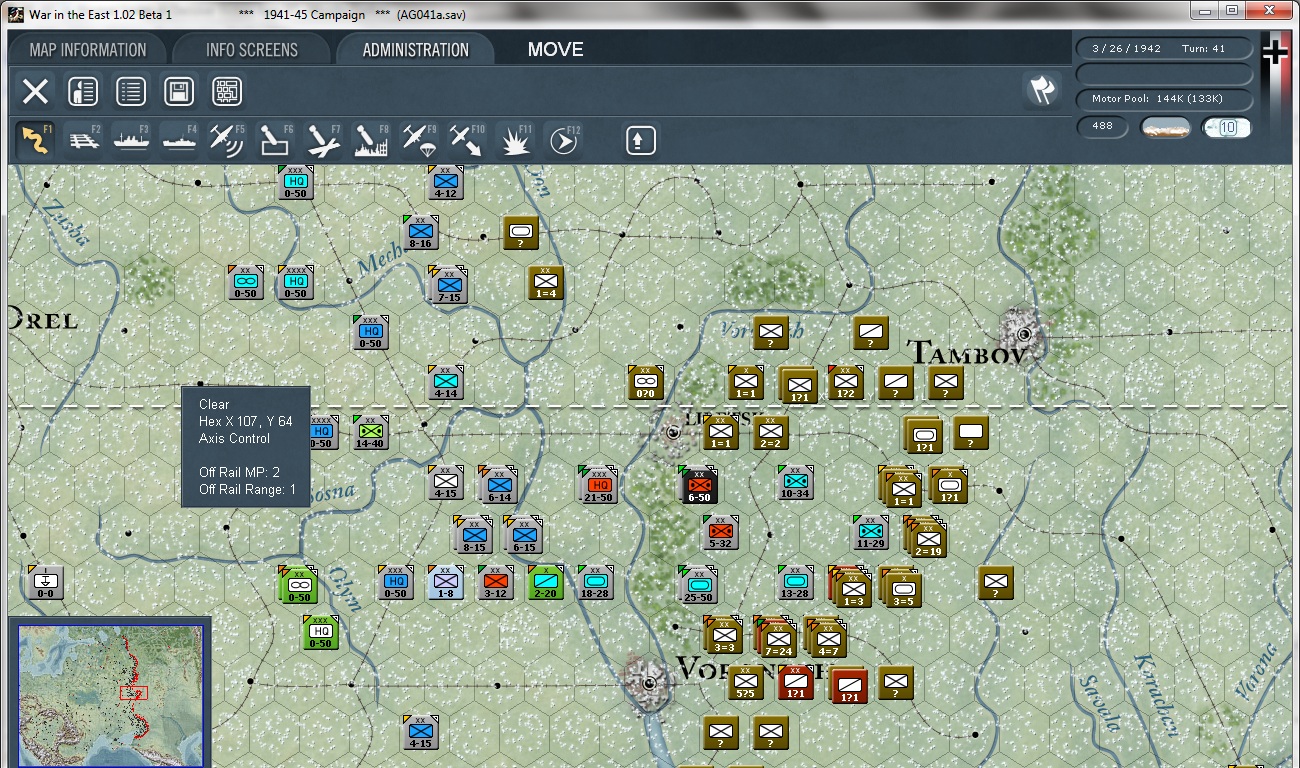Screen dimensions: 1300x768
Task: Minimize the War in the East window
Action: 1205,11
